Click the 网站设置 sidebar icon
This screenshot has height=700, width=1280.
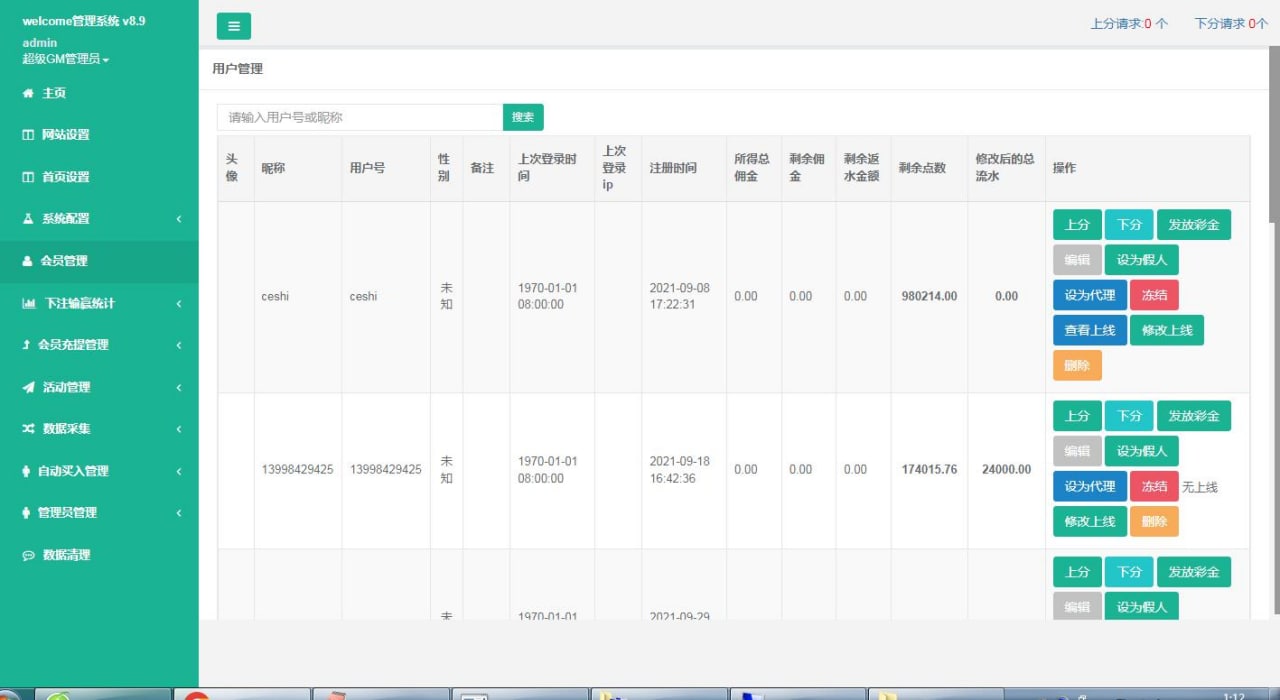coord(28,135)
